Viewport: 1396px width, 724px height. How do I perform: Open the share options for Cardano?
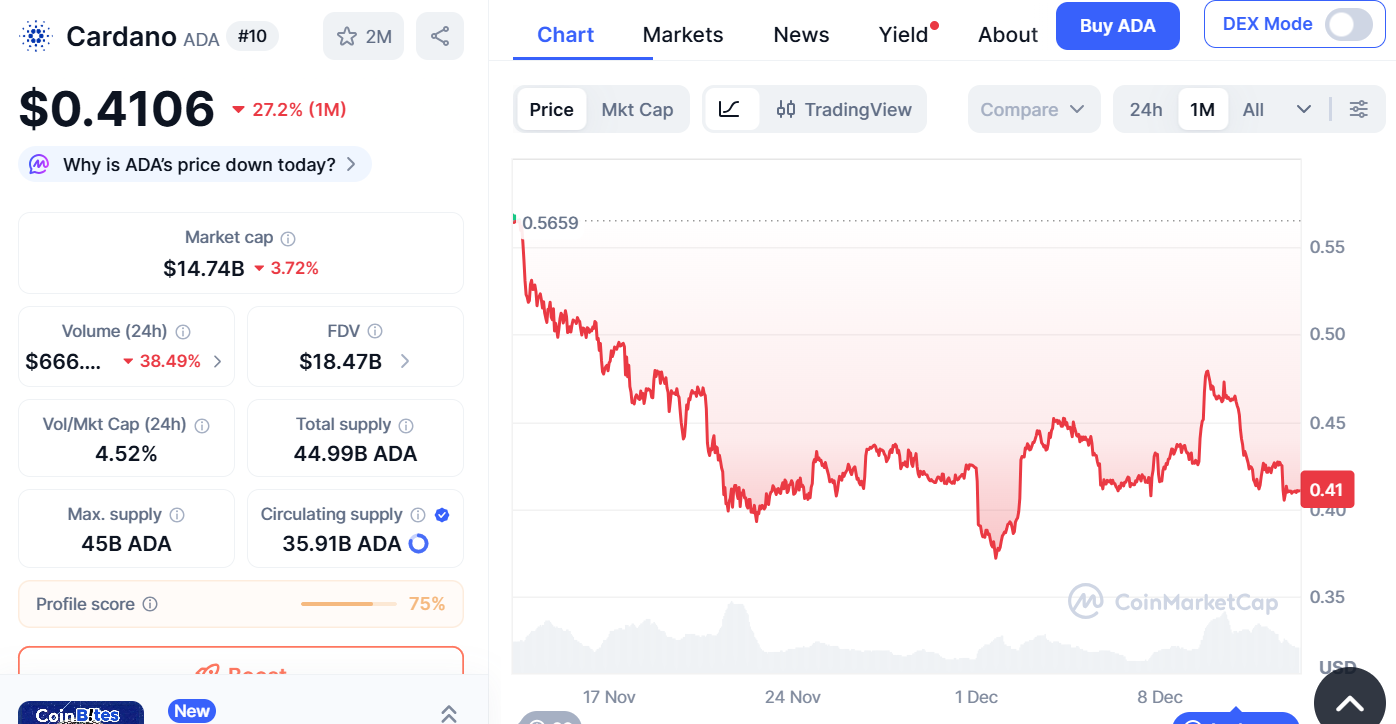440,36
